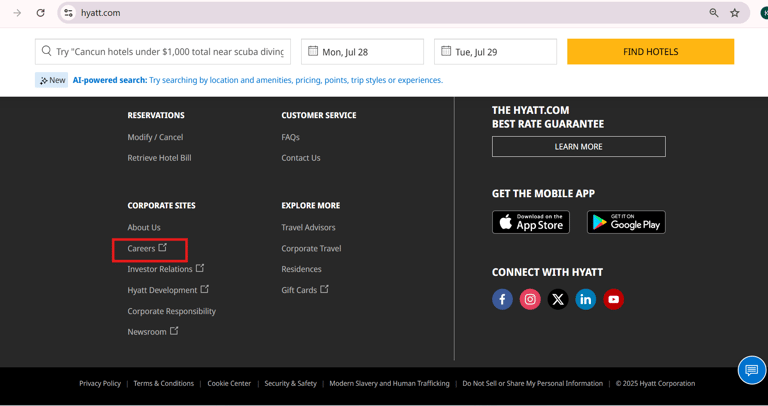Click the CONNECT WITH HYATT heading
The height and width of the screenshot is (406, 768).
click(x=547, y=272)
